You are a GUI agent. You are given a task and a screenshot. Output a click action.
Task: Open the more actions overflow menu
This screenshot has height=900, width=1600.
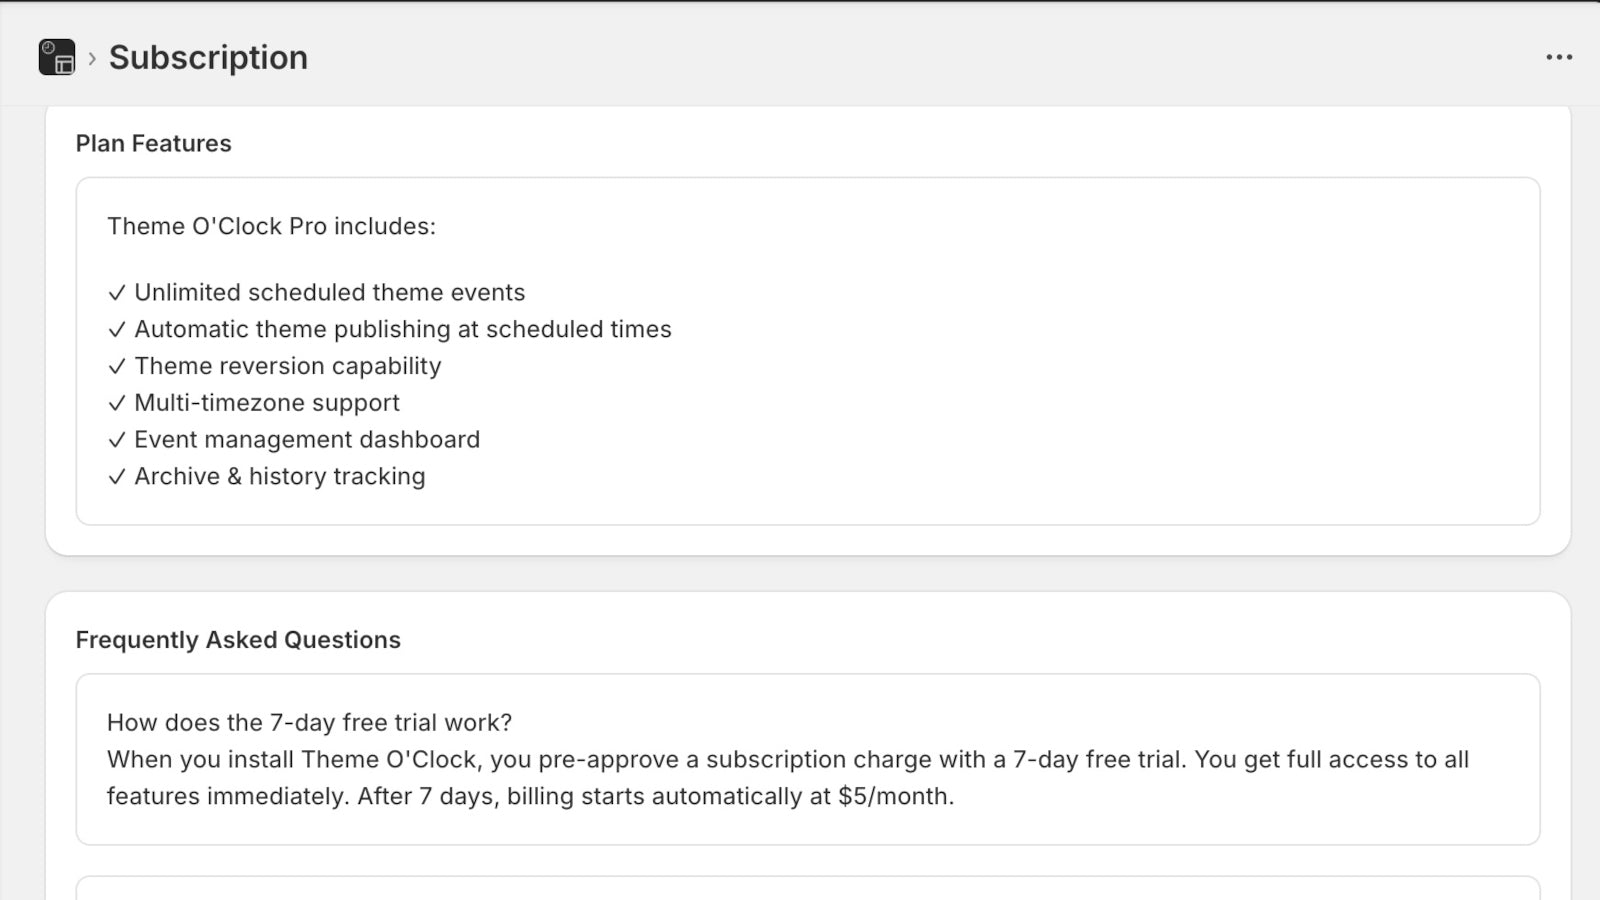[1559, 57]
